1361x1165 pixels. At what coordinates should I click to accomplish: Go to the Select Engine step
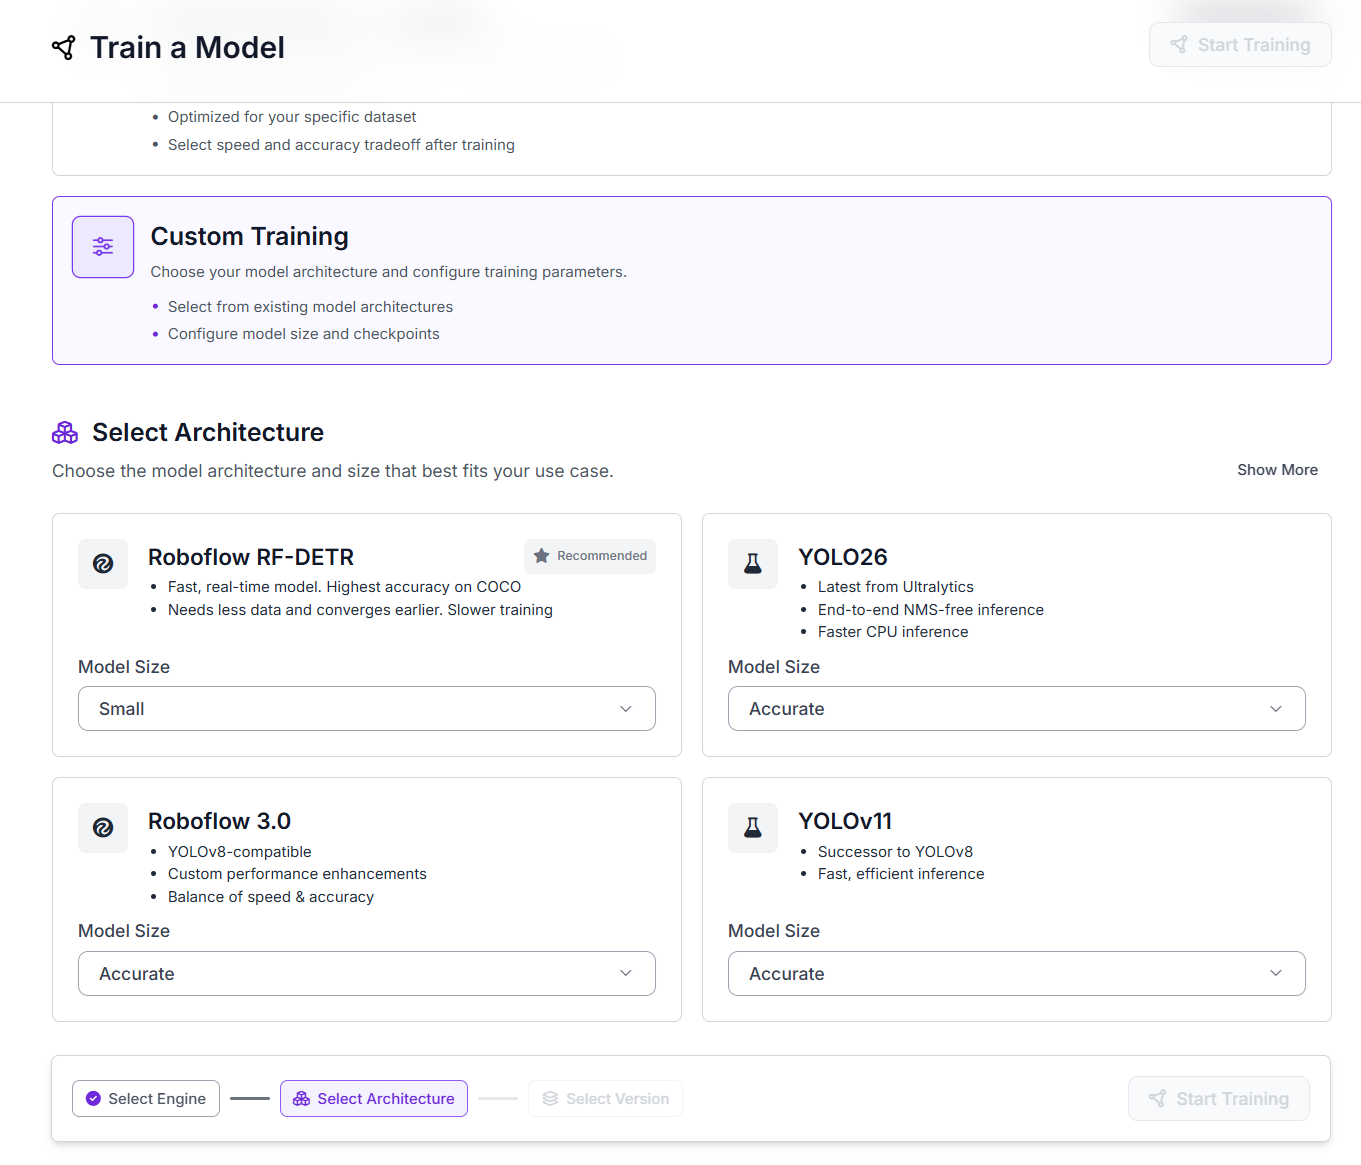coord(146,1099)
